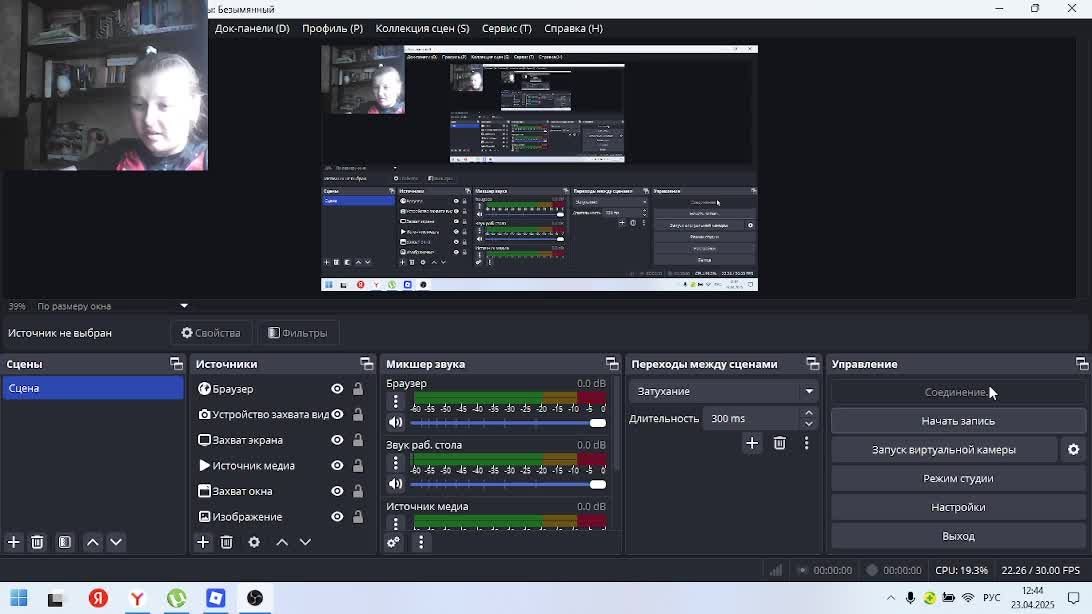
Task: Adjust Браузер volume slider
Action: pyautogui.click(x=508, y=423)
